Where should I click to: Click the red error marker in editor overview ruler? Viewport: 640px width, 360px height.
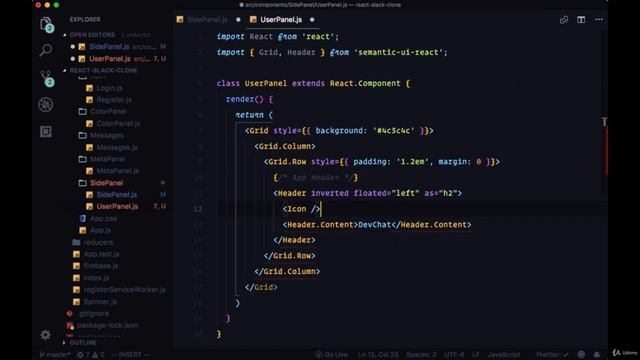(606, 150)
